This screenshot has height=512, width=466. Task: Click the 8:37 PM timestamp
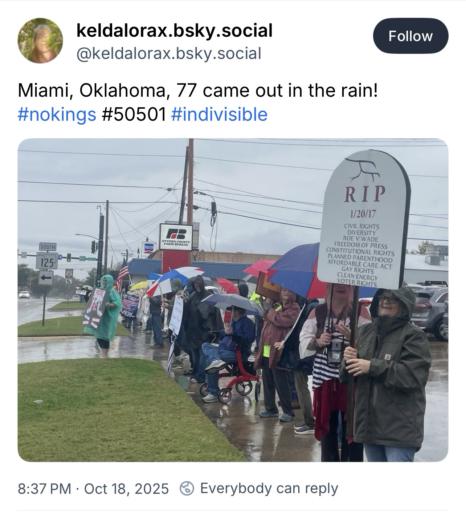click(44, 489)
